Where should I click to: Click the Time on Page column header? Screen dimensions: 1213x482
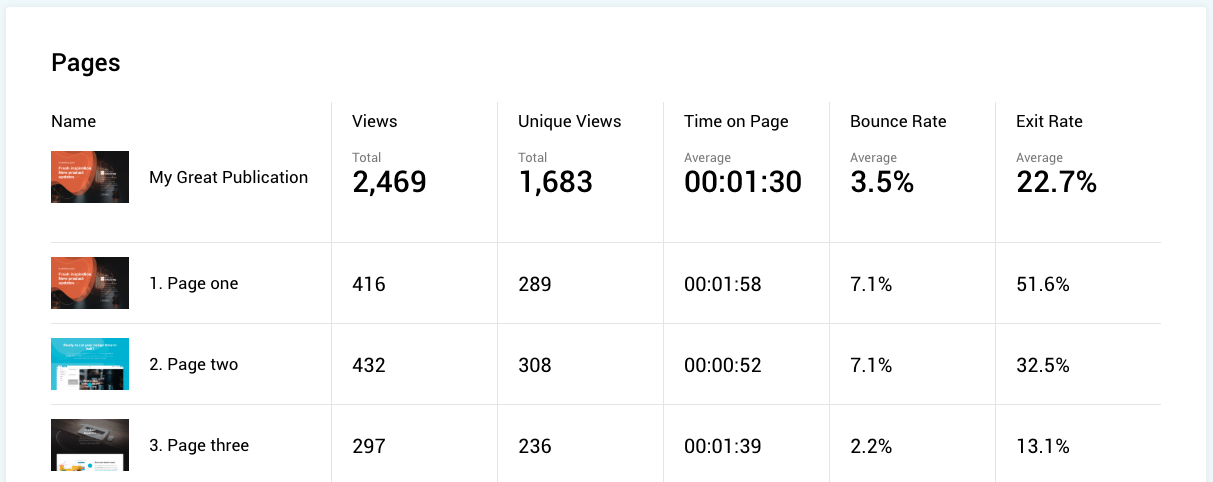click(x=736, y=121)
